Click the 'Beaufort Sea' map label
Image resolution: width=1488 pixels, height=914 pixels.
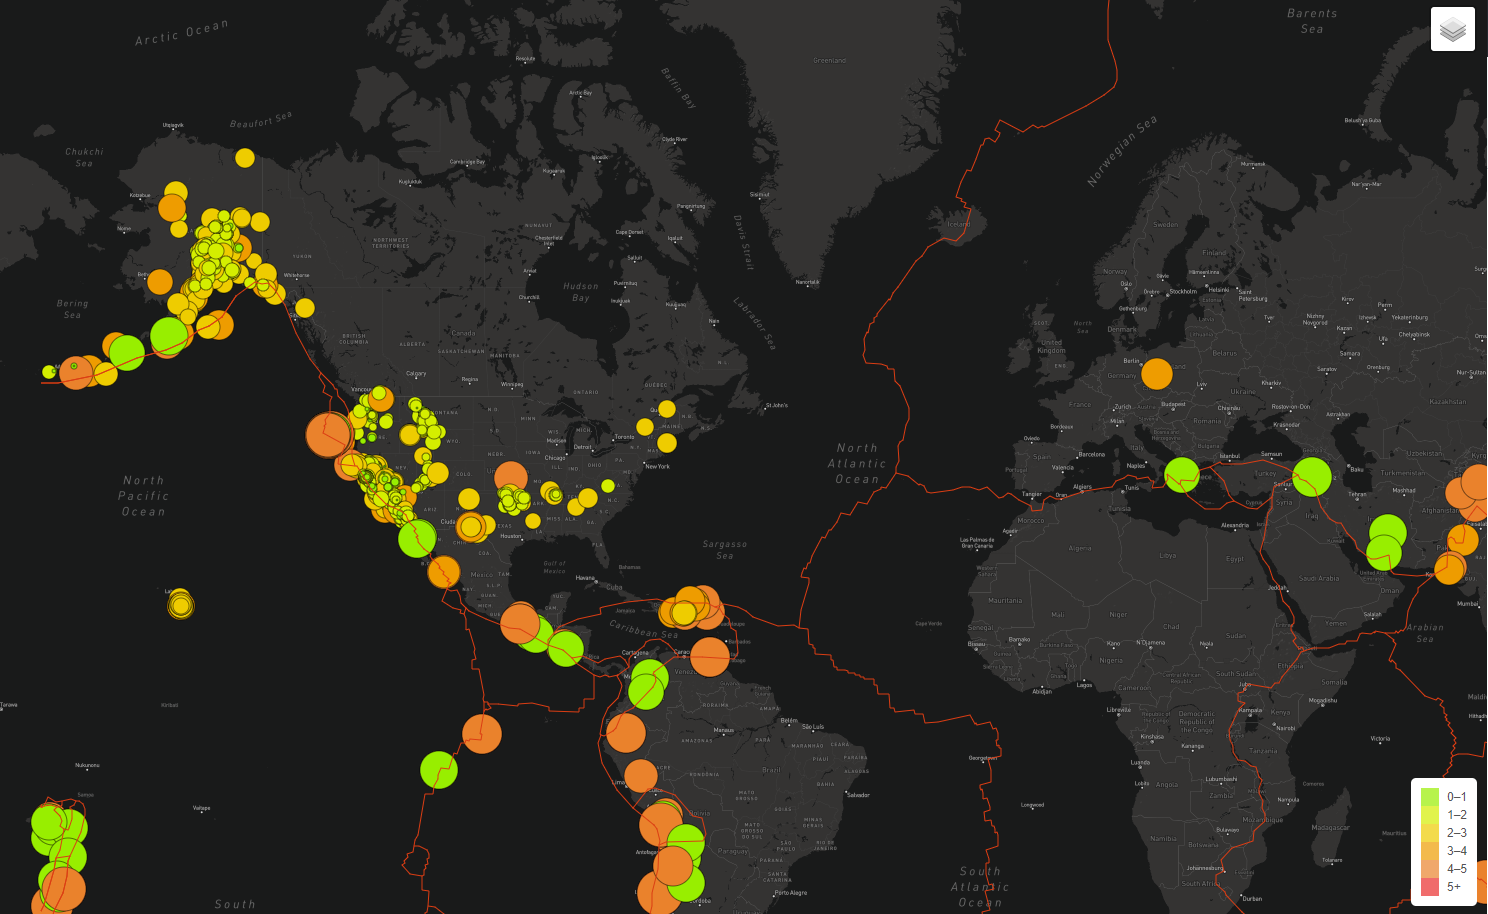pos(261,120)
